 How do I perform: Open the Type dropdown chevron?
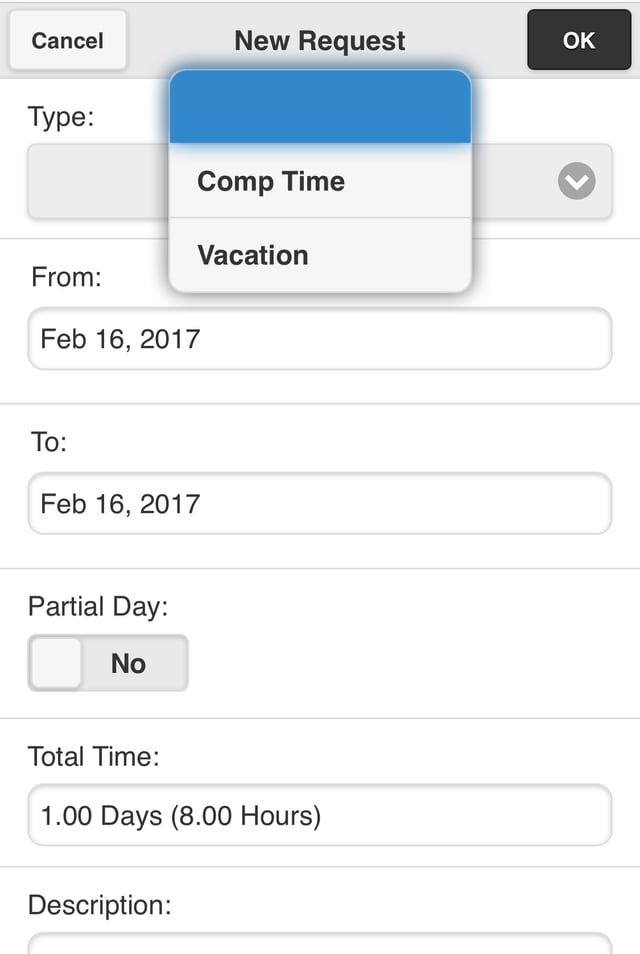pos(575,182)
